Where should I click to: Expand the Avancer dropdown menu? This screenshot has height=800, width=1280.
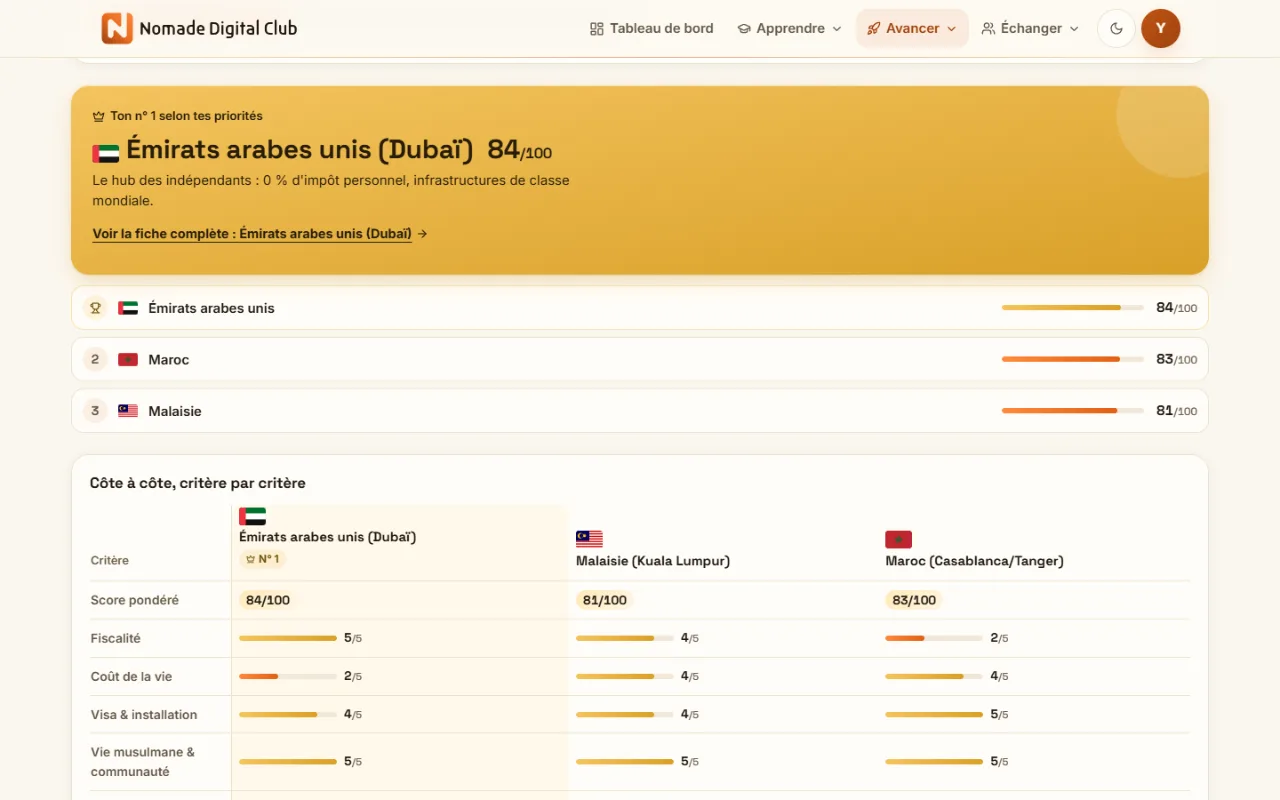[x=912, y=28]
